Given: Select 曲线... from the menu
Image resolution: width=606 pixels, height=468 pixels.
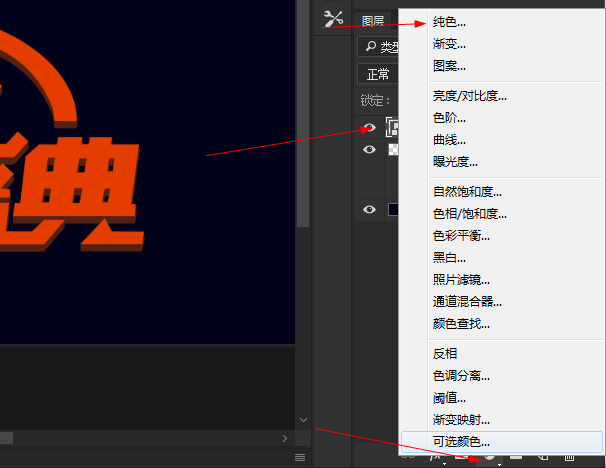Looking at the screenshot, I should 449,139.
